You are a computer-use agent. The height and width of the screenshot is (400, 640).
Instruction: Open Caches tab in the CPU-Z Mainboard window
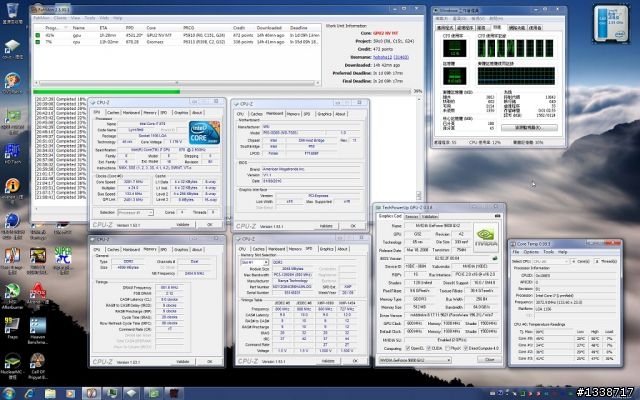click(x=256, y=114)
